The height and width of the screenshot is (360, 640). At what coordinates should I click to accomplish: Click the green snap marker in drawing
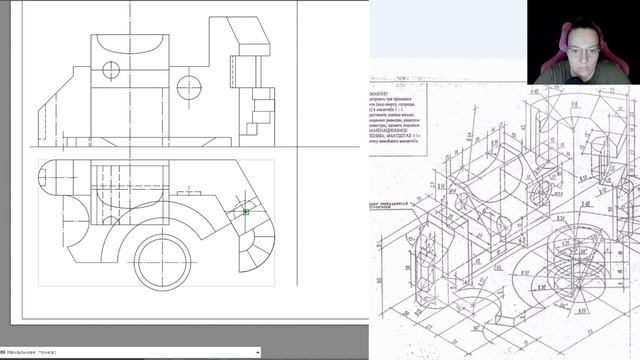[x=246, y=212]
